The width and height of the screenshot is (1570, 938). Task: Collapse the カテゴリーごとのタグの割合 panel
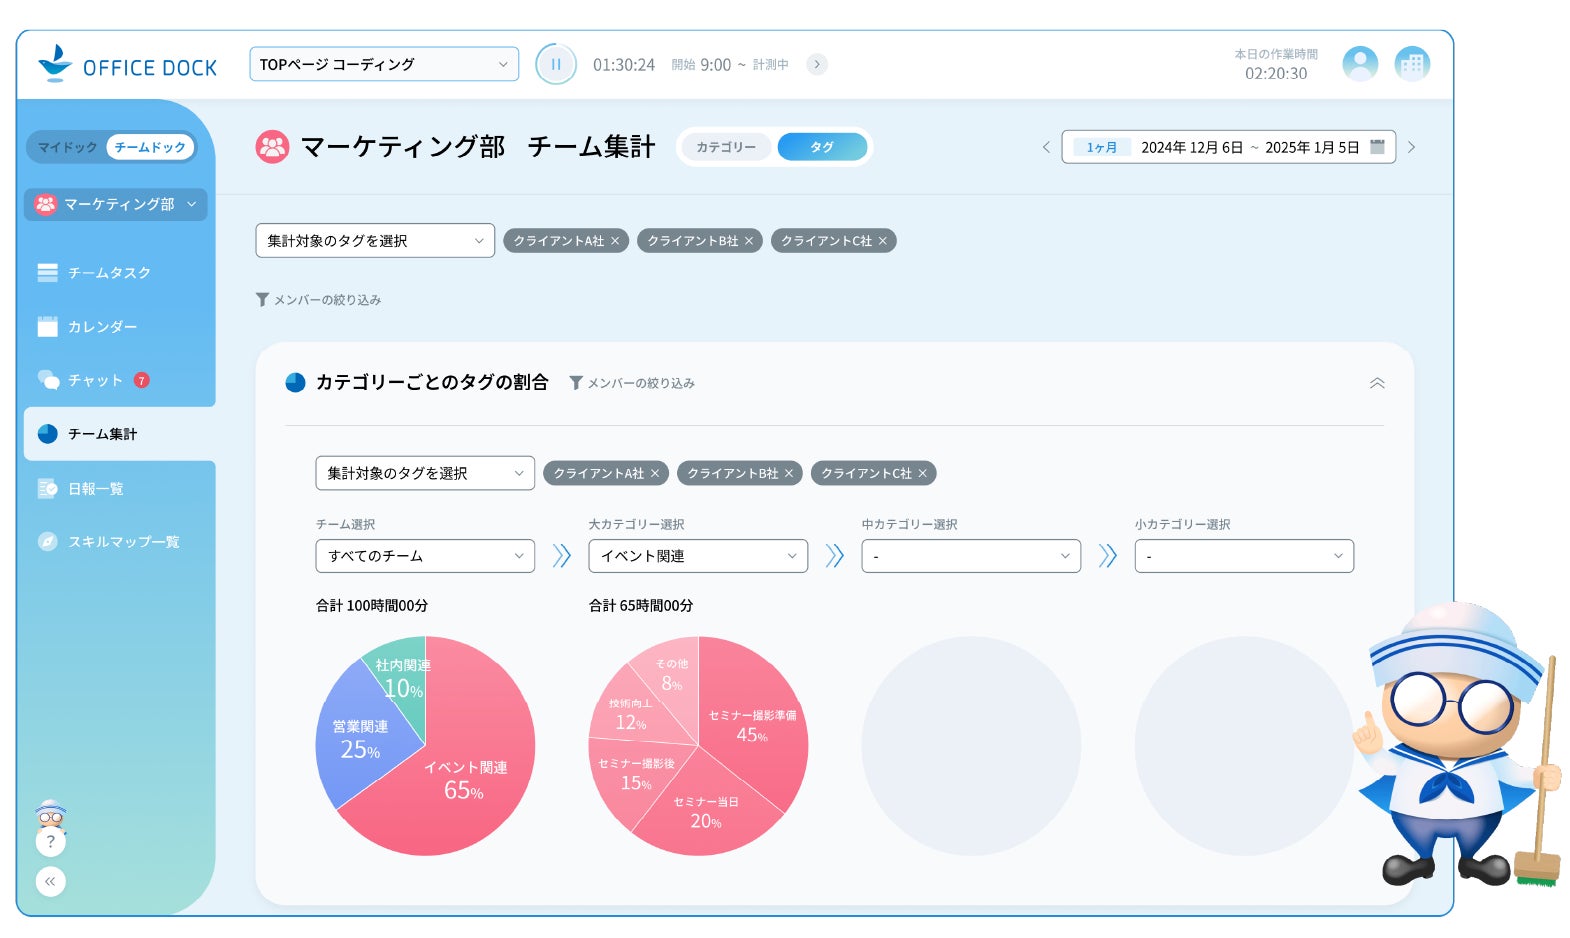click(x=1377, y=383)
